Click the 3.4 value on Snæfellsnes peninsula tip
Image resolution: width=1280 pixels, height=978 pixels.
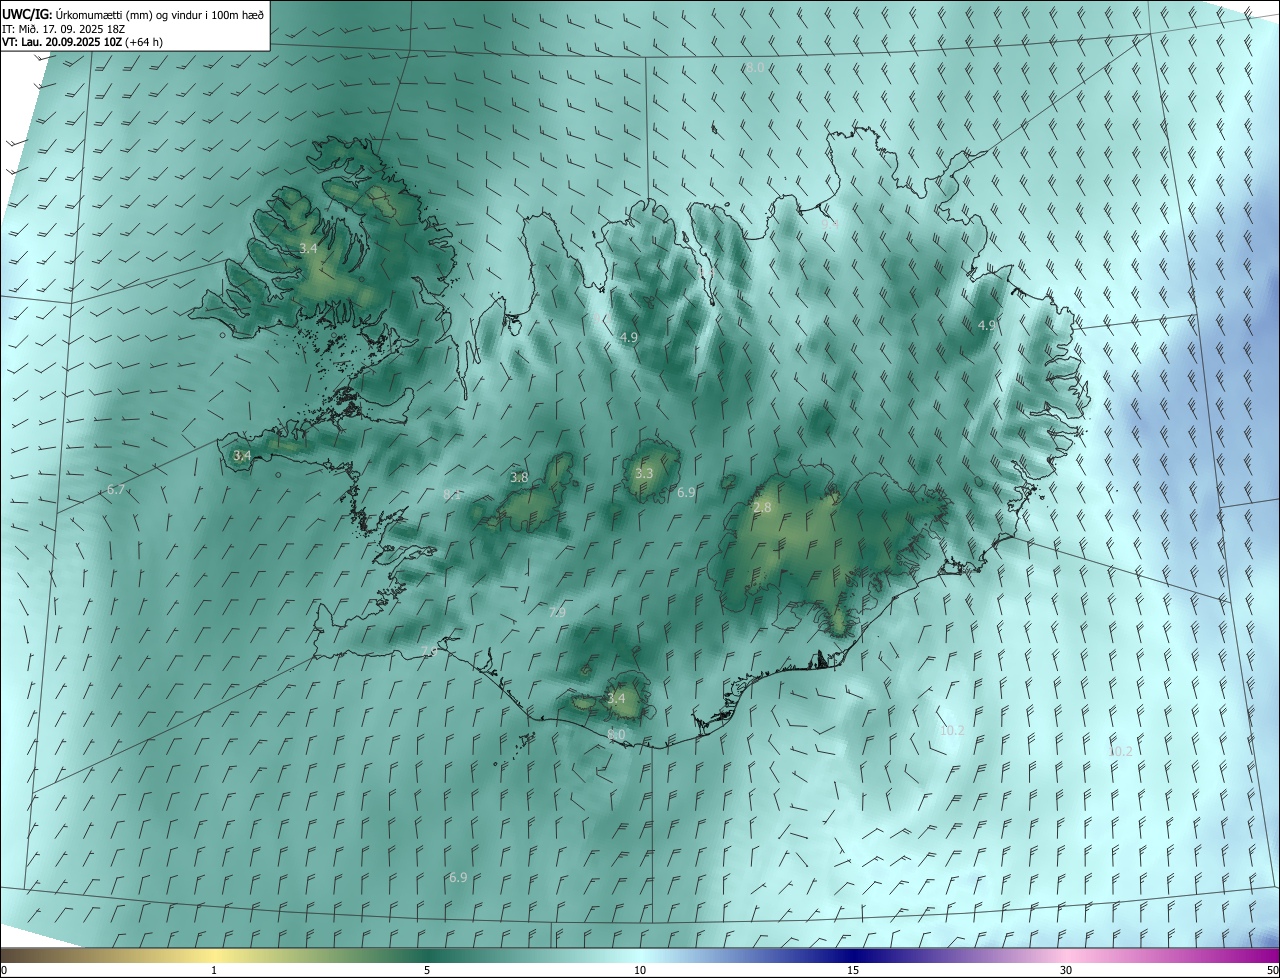[242, 455]
